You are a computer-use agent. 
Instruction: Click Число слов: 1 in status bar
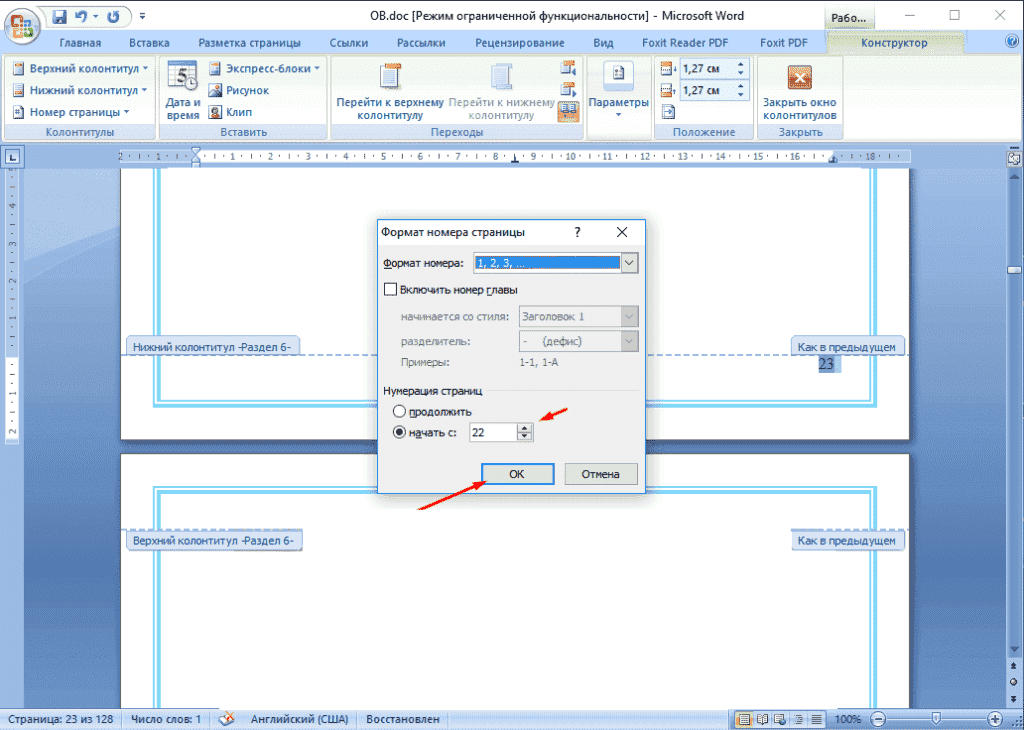click(166, 719)
